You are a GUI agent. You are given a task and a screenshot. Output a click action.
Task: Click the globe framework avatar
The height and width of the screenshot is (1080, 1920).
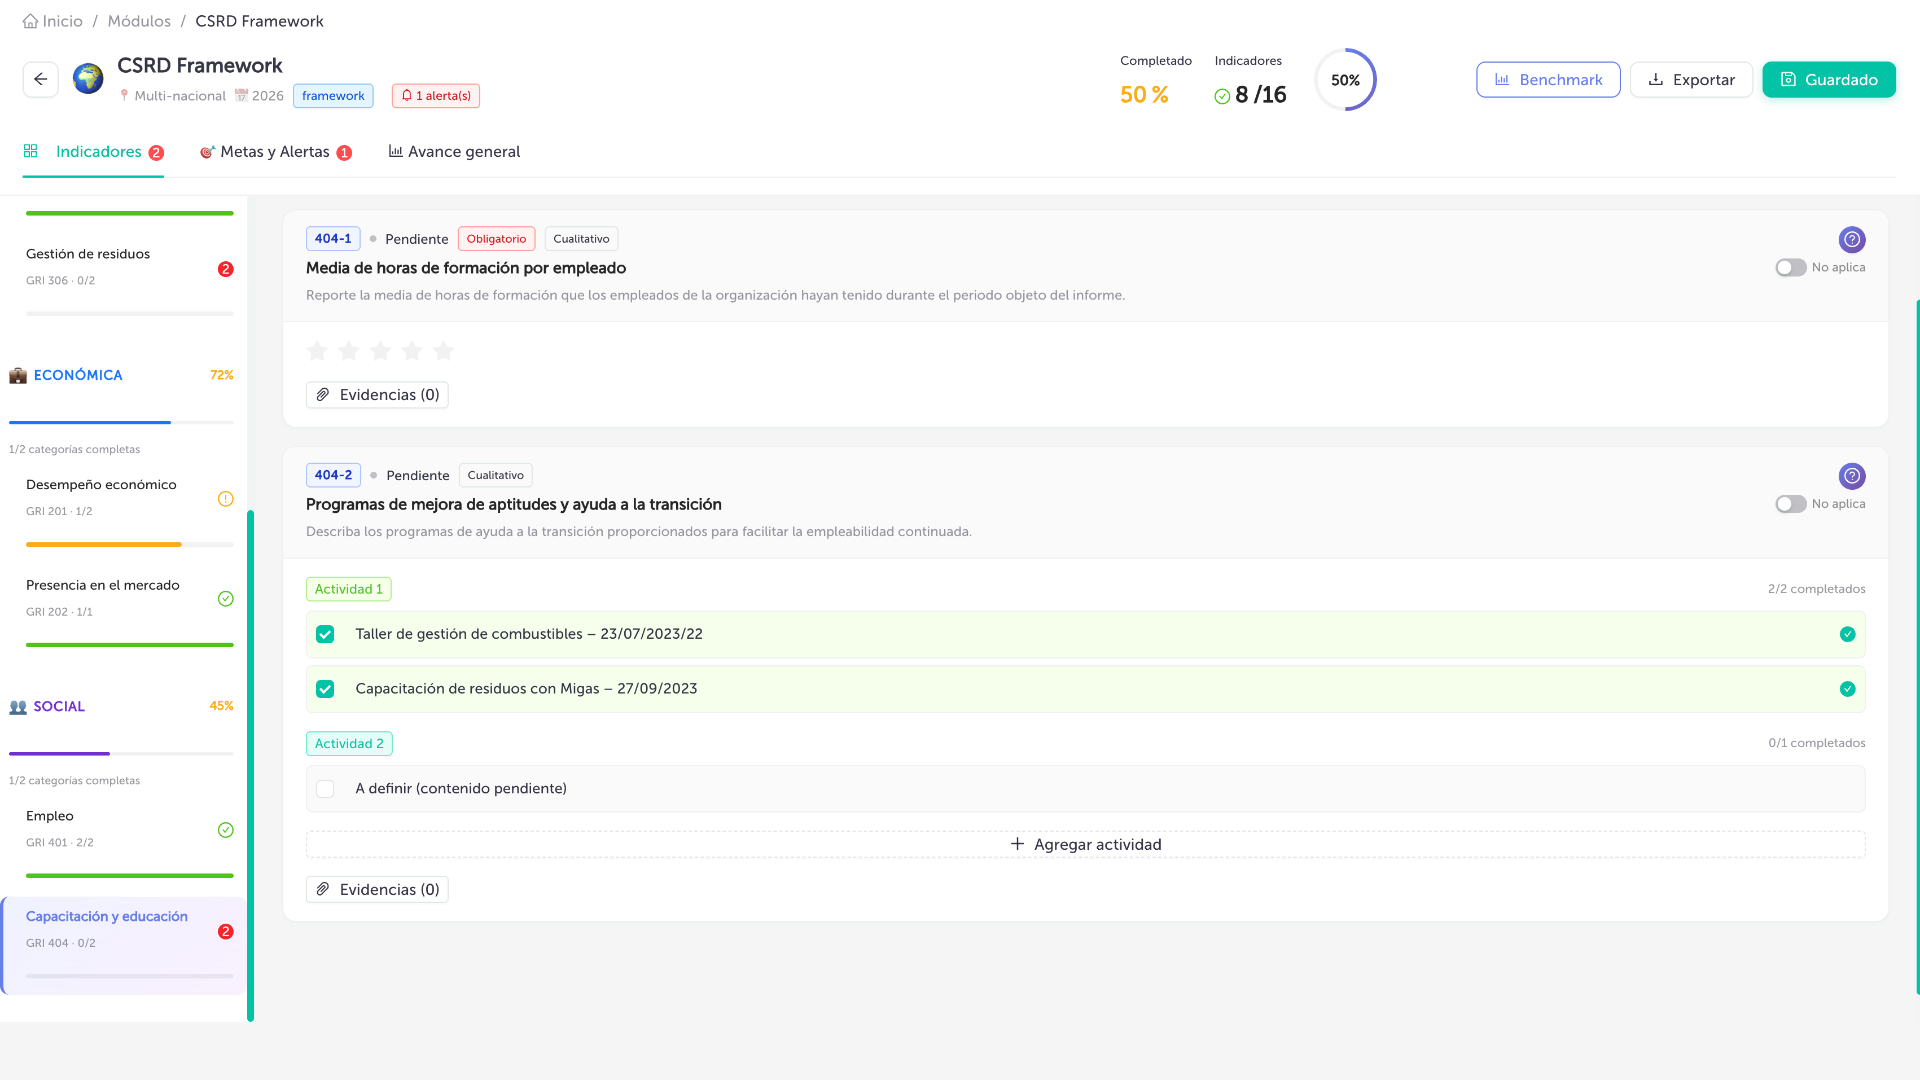(x=88, y=79)
